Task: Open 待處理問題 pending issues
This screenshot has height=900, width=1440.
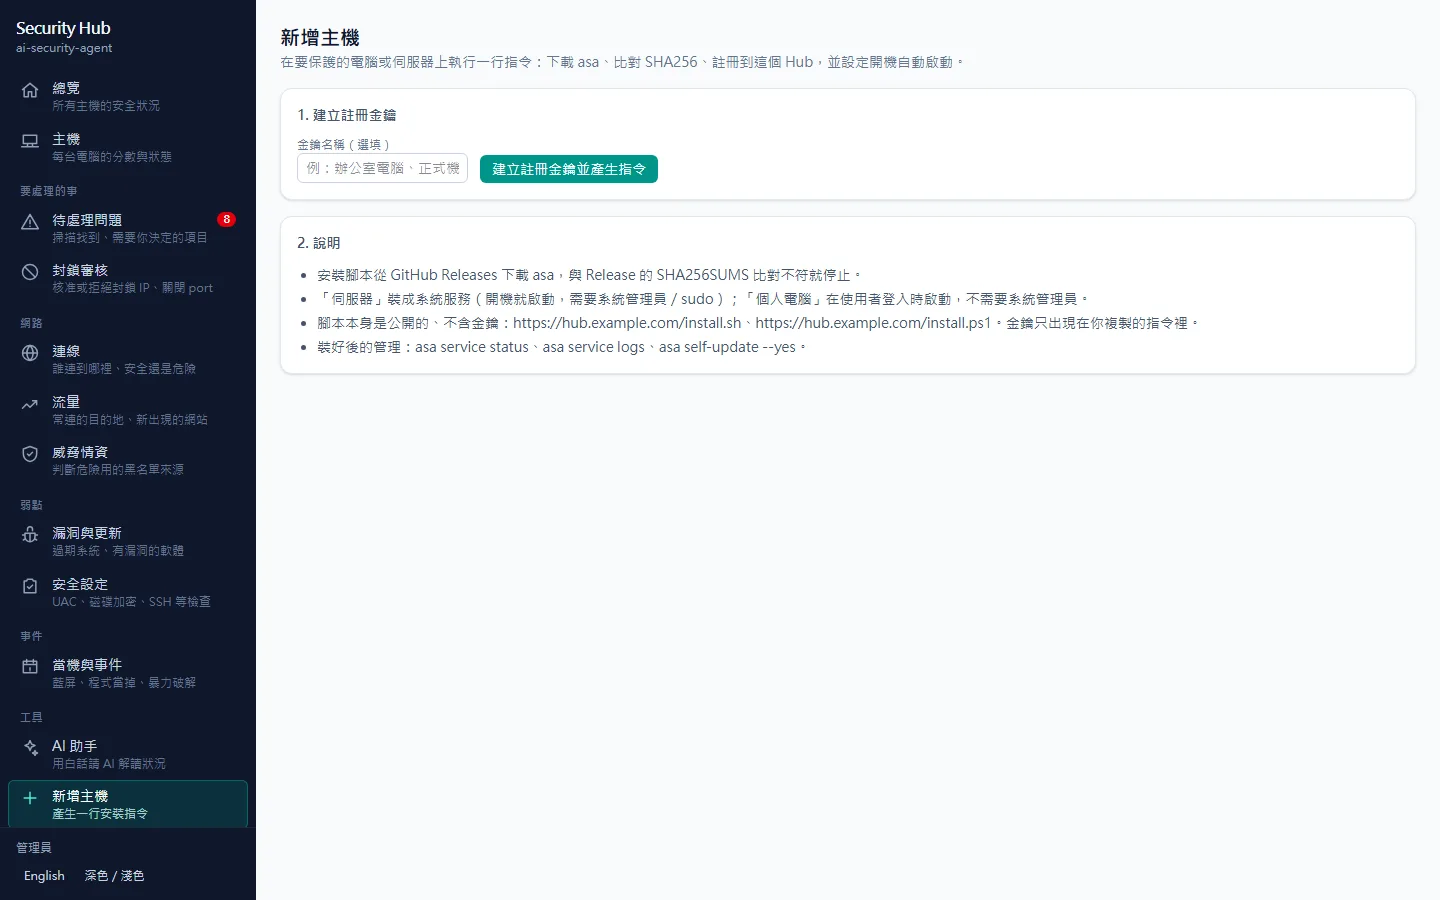Action: pyautogui.click(x=128, y=228)
